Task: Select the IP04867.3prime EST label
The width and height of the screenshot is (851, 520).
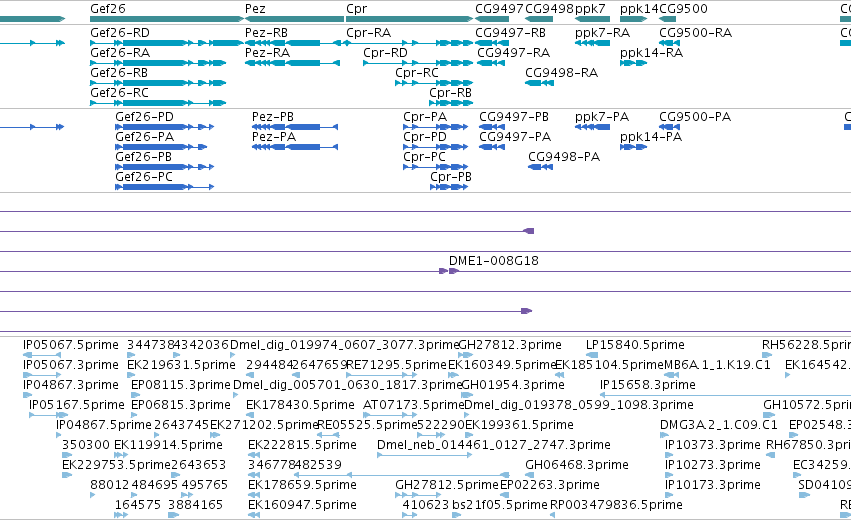Action: click(x=71, y=385)
